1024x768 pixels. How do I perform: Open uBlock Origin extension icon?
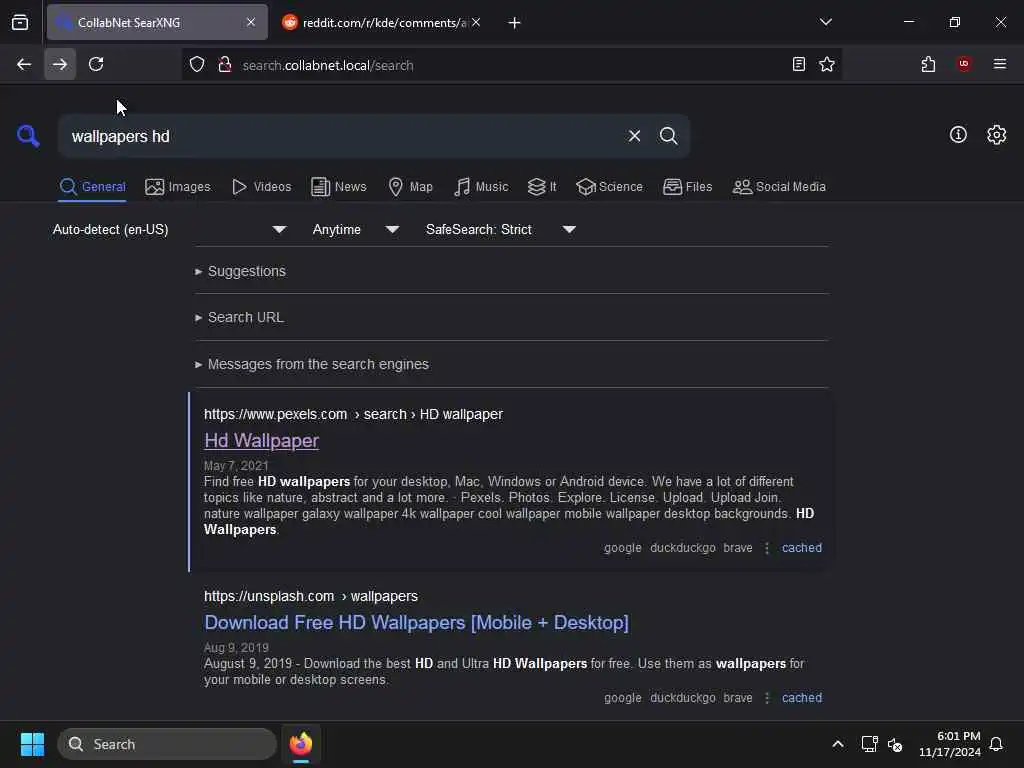coord(964,63)
